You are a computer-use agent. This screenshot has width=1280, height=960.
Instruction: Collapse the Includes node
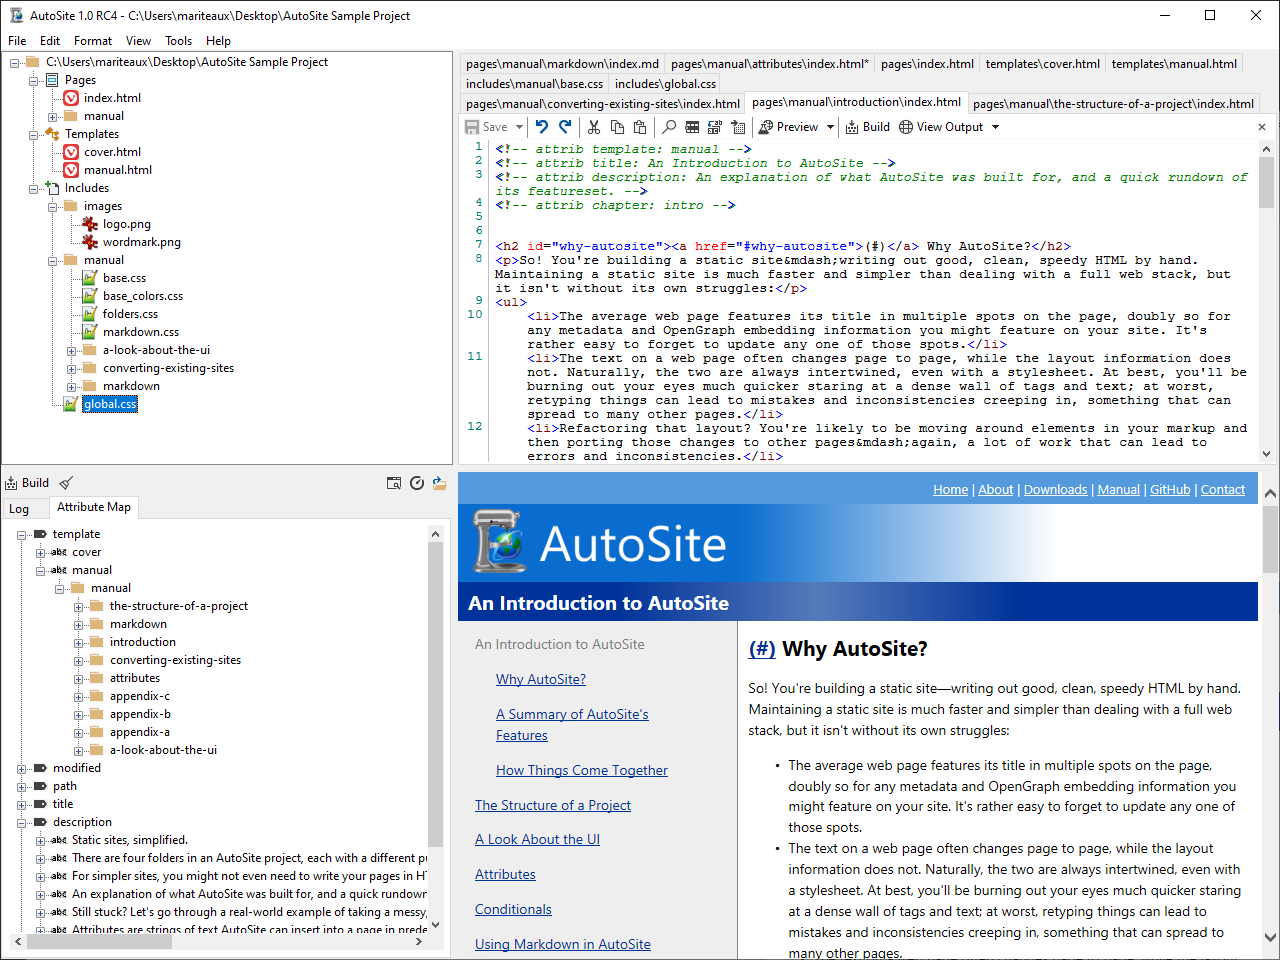click(34, 188)
